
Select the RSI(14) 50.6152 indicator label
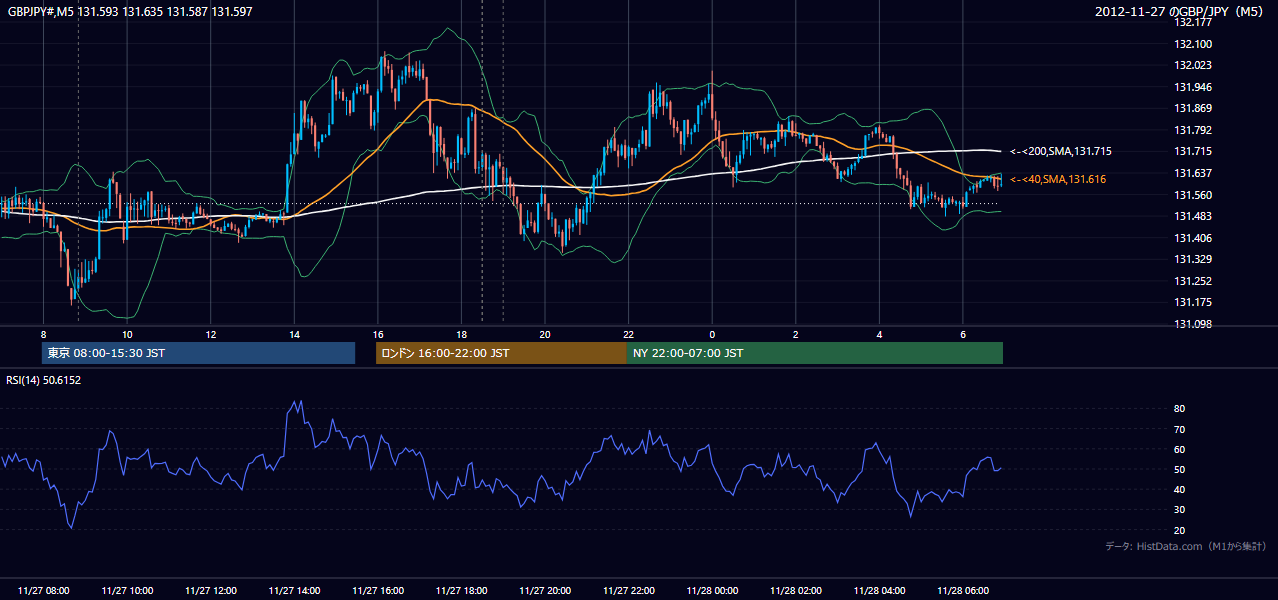tap(44, 380)
